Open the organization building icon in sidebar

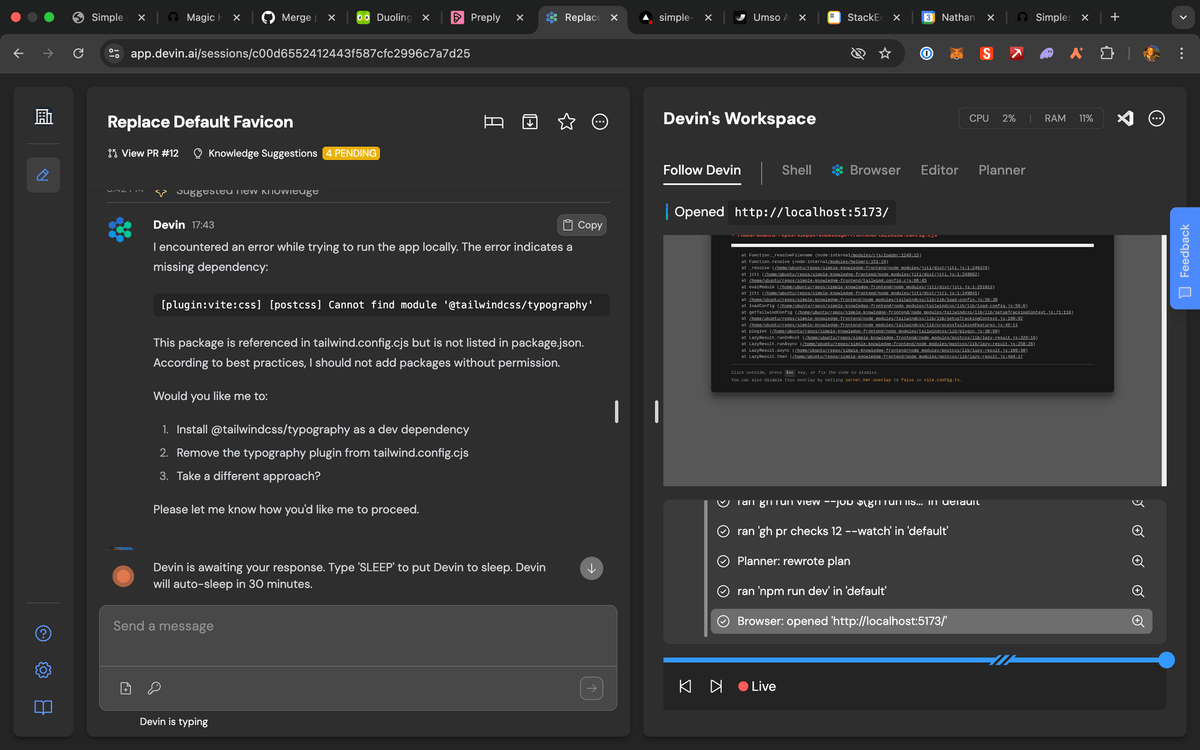pos(43,118)
